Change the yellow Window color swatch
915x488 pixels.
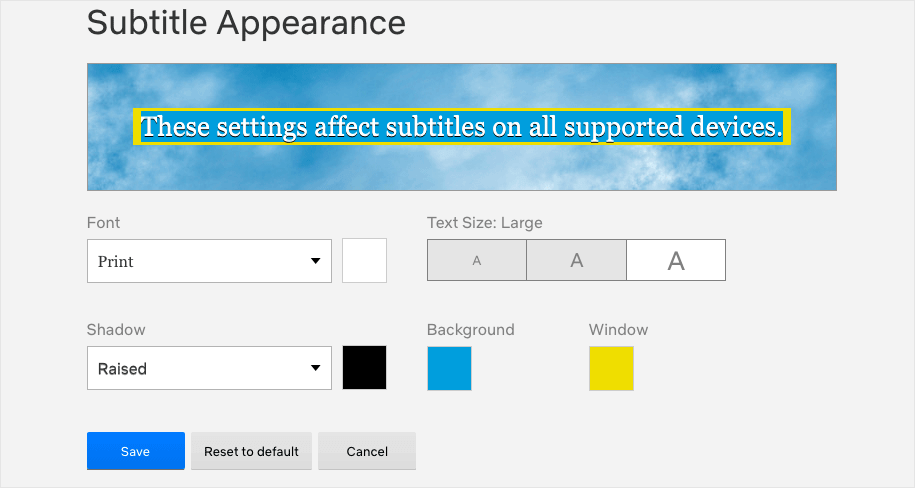point(611,368)
